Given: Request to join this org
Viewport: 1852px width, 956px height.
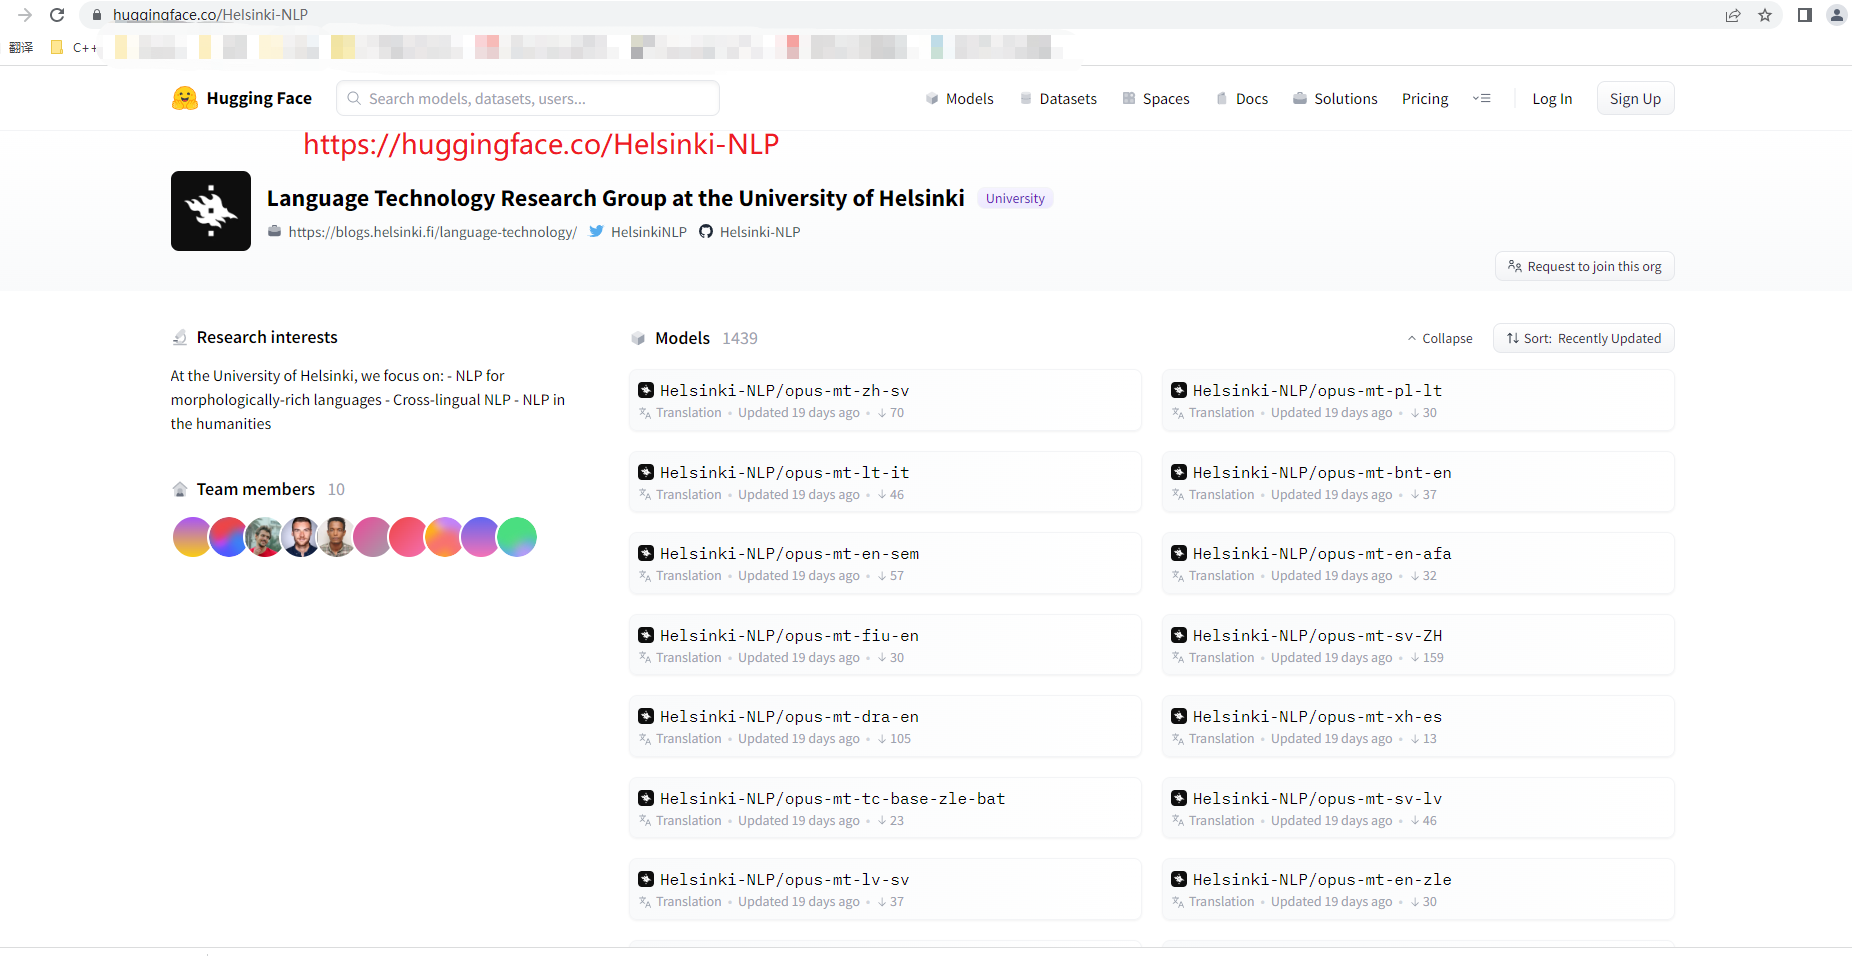Looking at the screenshot, I should (1584, 266).
